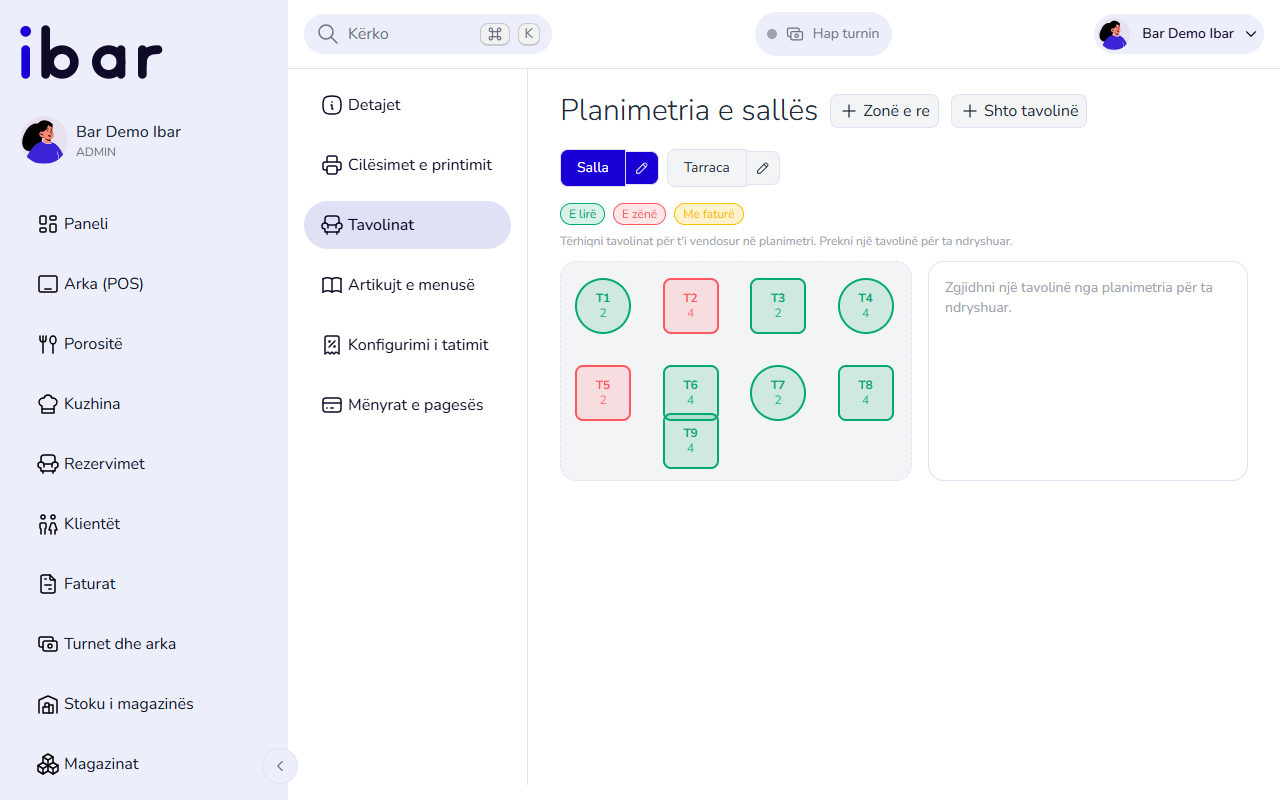
Task: Click the Magazinat boxes icon
Action: pyautogui.click(x=48, y=764)
